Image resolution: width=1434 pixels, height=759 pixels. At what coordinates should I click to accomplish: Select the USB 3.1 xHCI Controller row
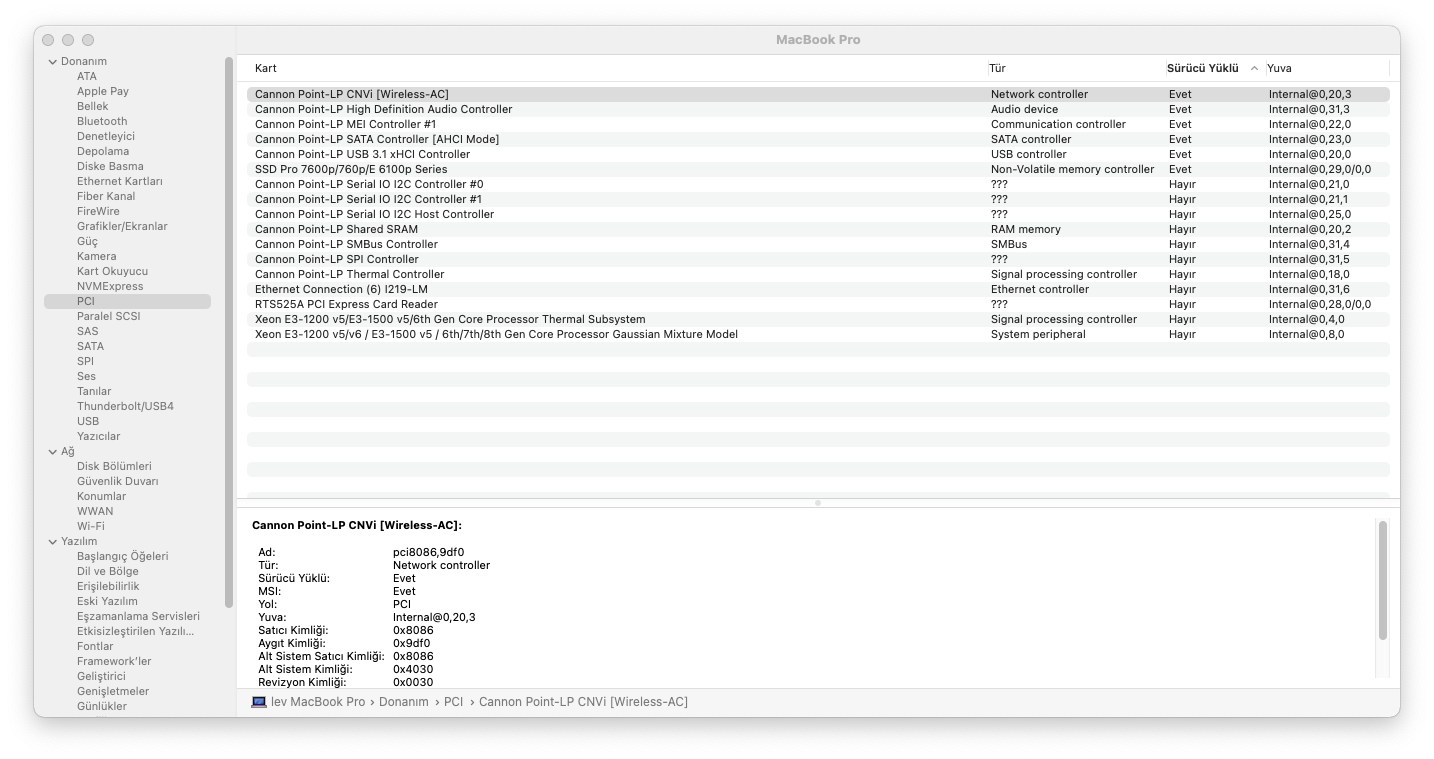[818, 154]
